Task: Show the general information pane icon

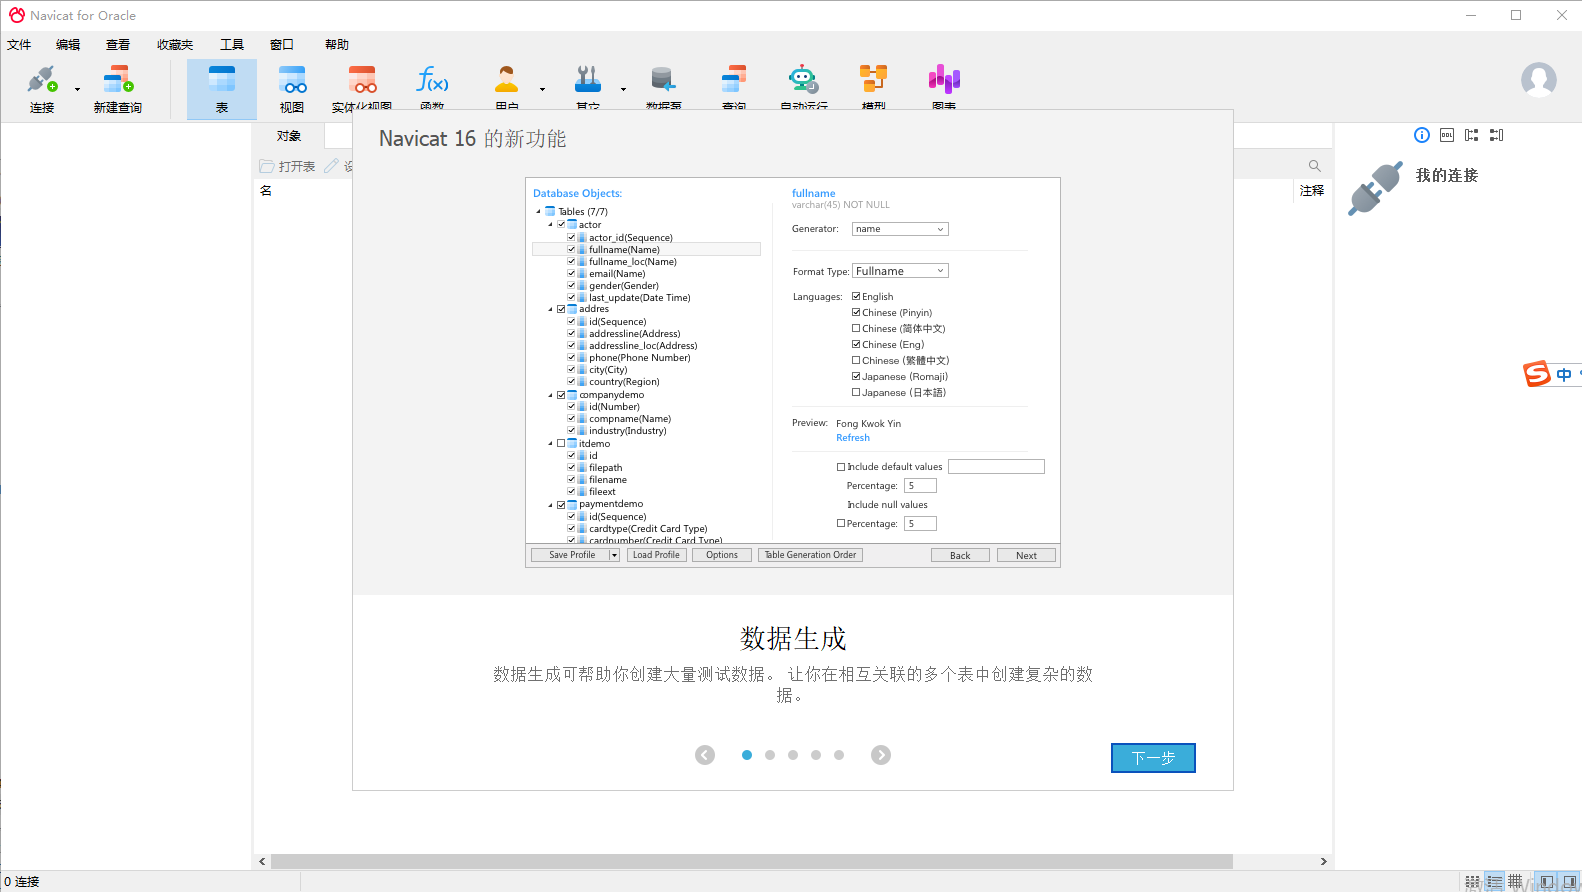Action: (x=1422, y=135)
